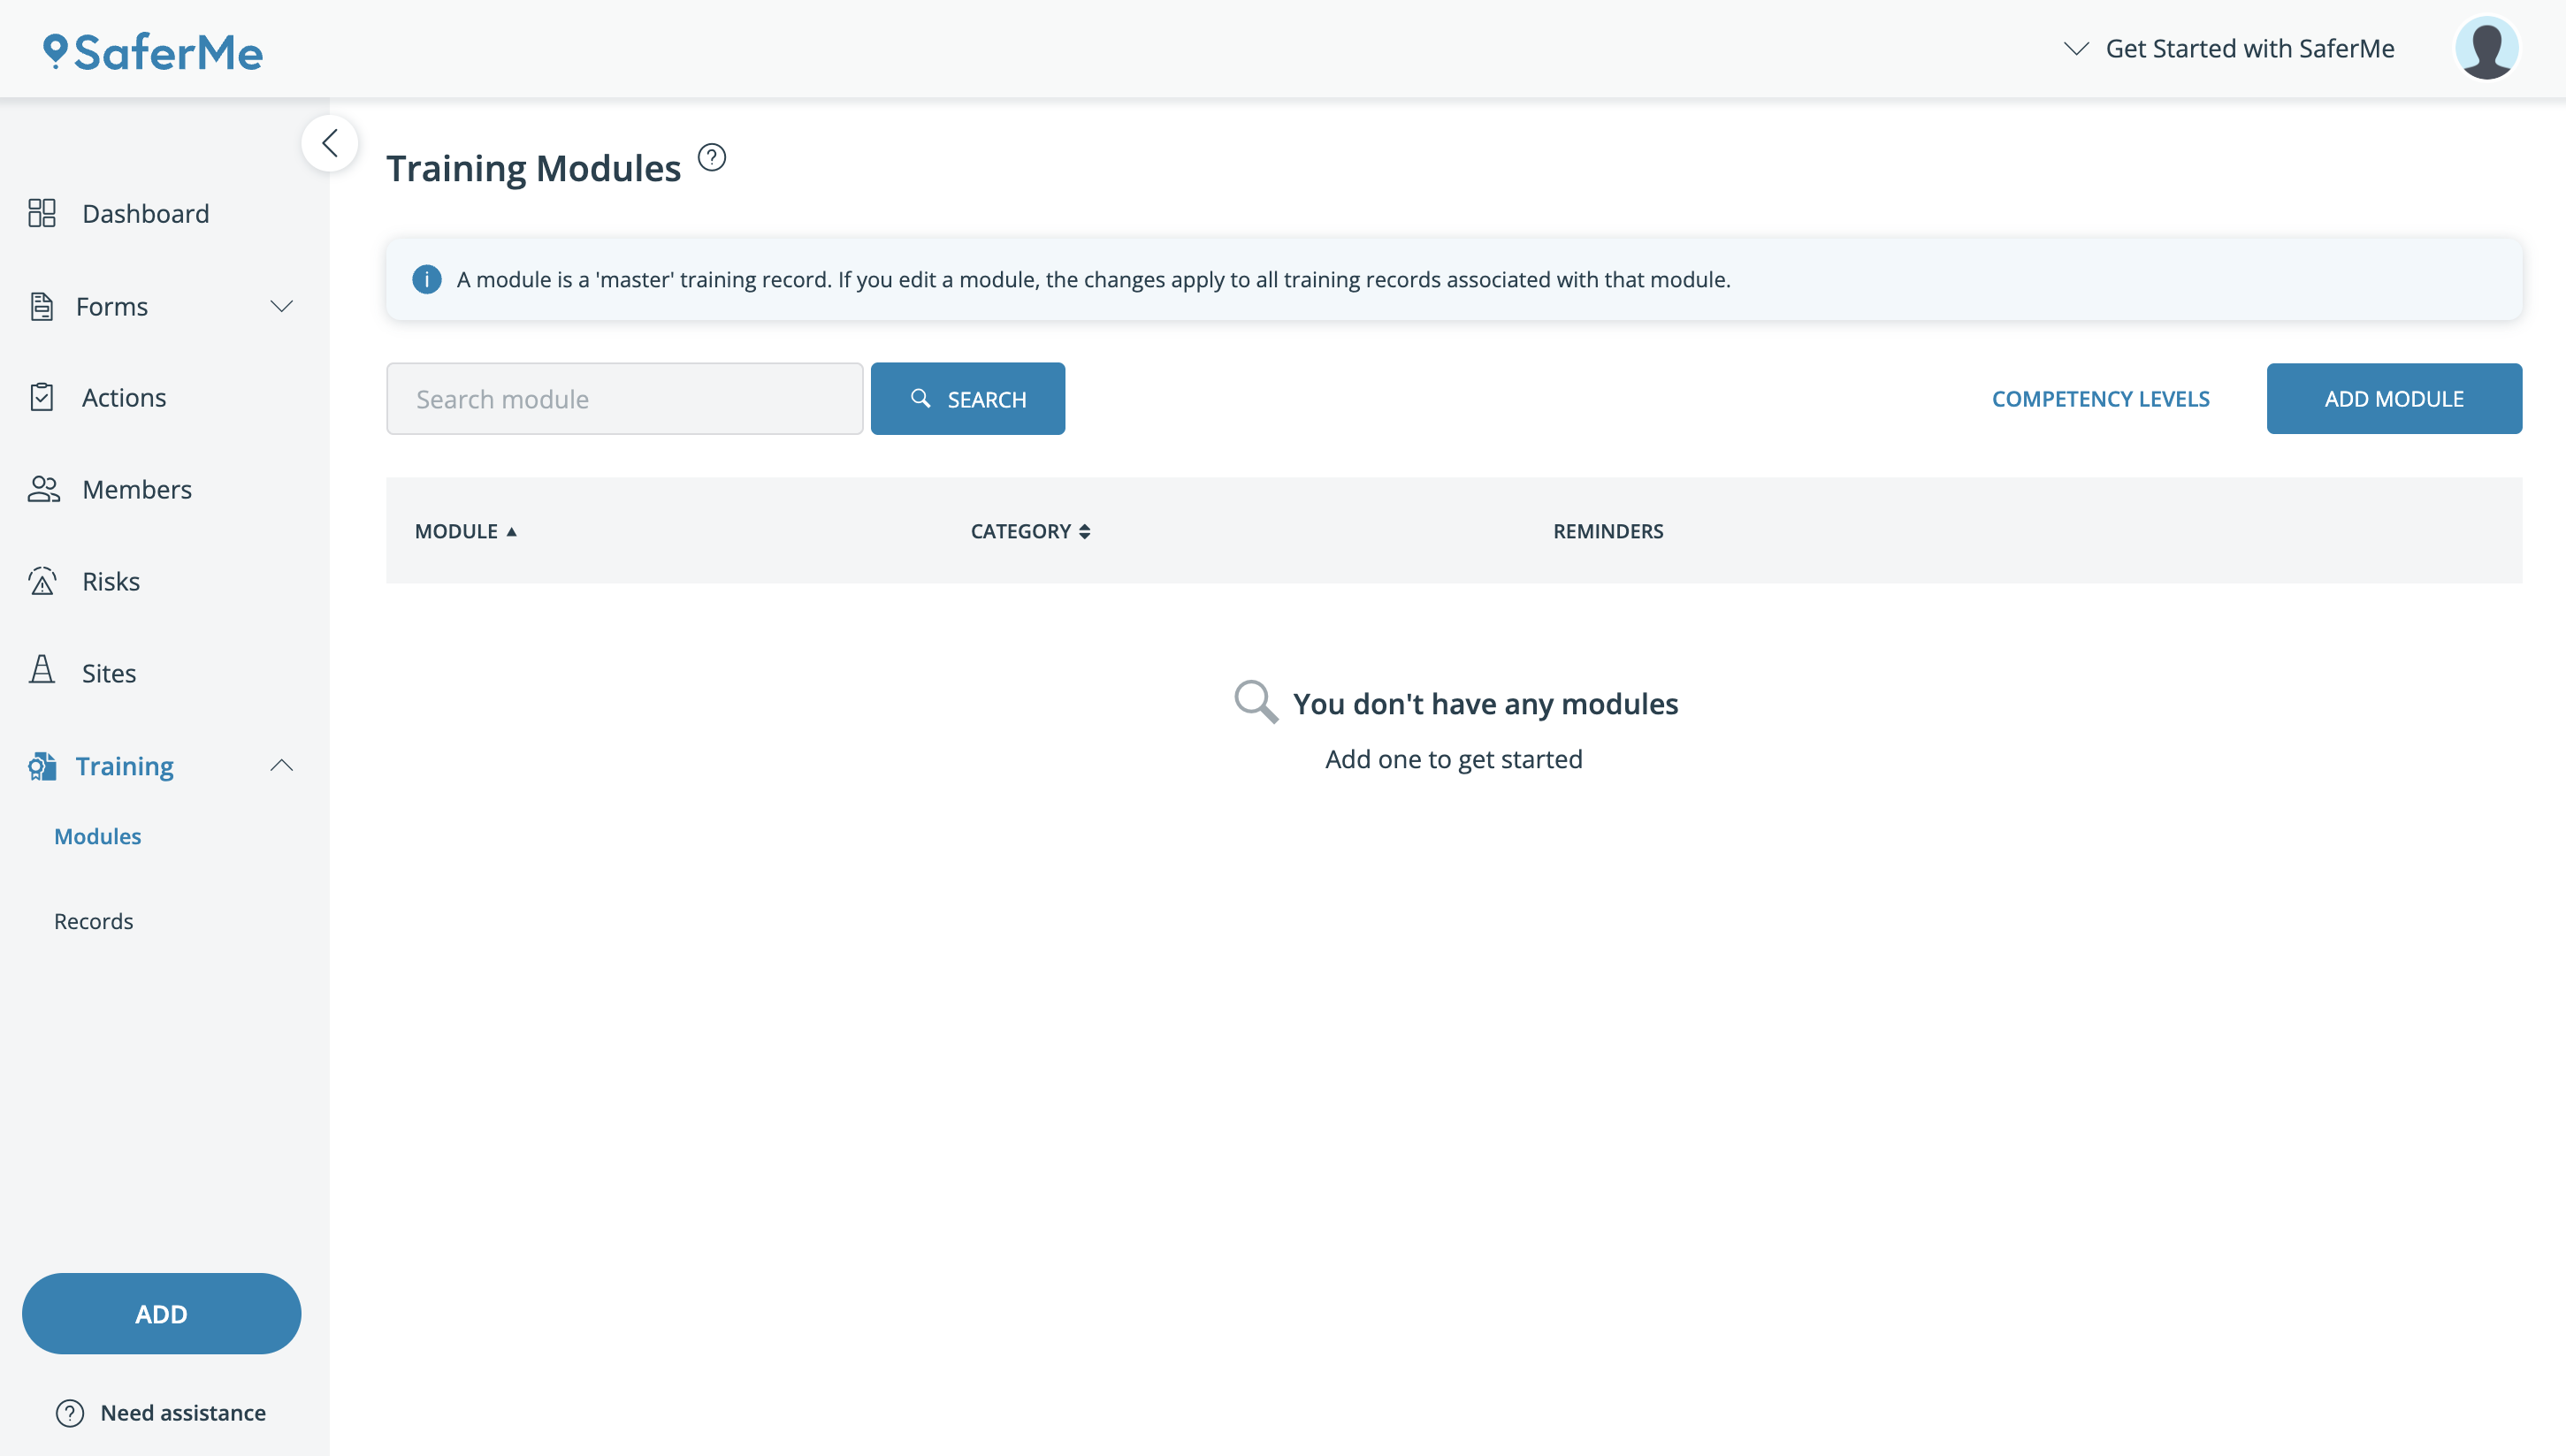This screenshot has height=1456, width=2566.
Task: Open the Competency Levels link
Action: (2100, 398)
